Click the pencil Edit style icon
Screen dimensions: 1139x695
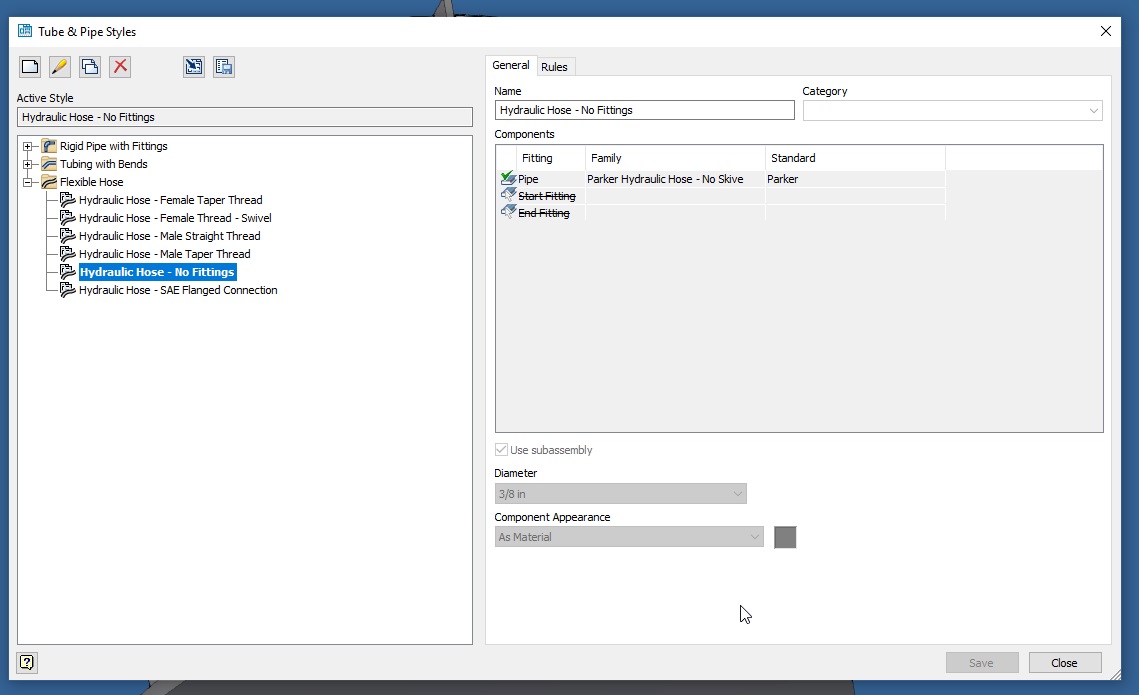coord(59,66)
